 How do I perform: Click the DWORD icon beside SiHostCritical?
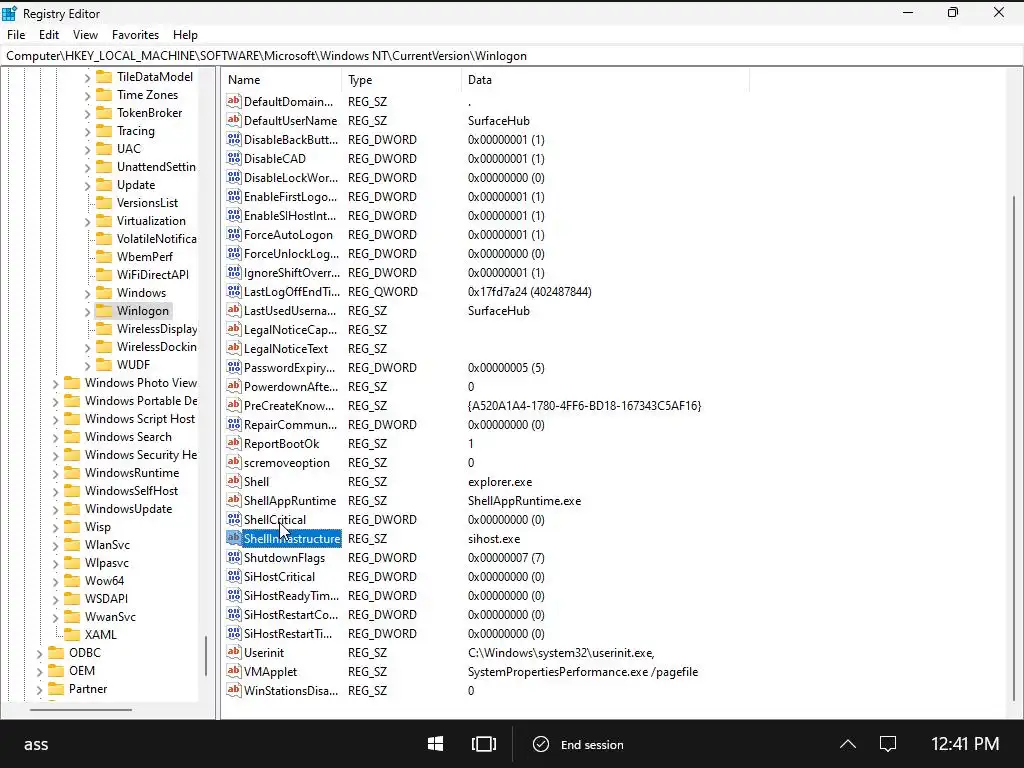(234, 576)
